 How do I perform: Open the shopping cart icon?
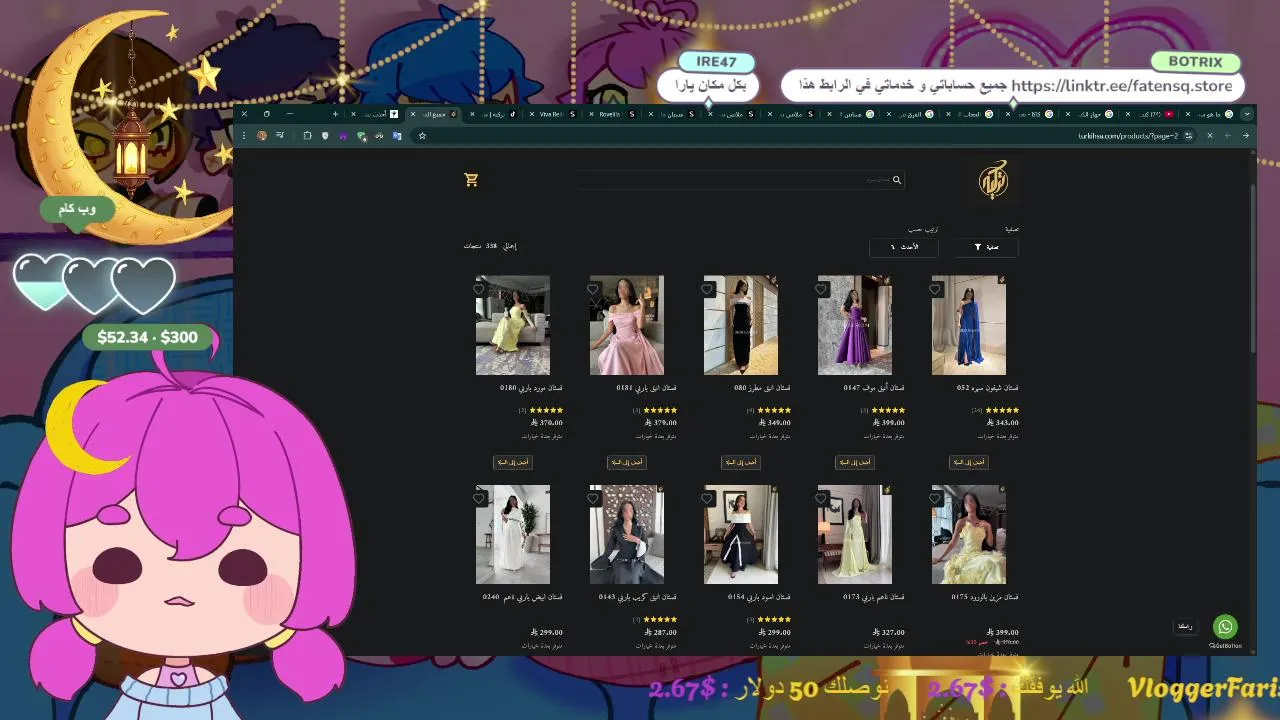[471, 180]
